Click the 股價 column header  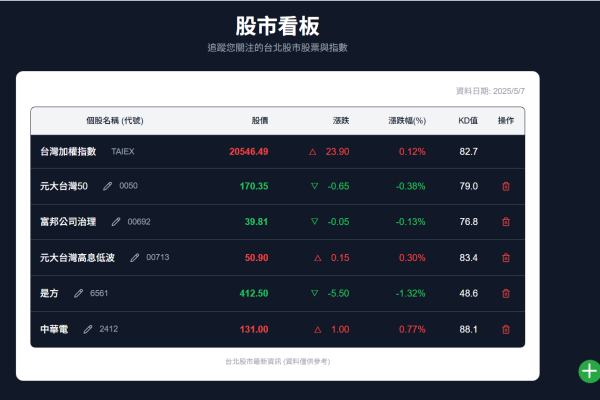(x=259, y=121)
